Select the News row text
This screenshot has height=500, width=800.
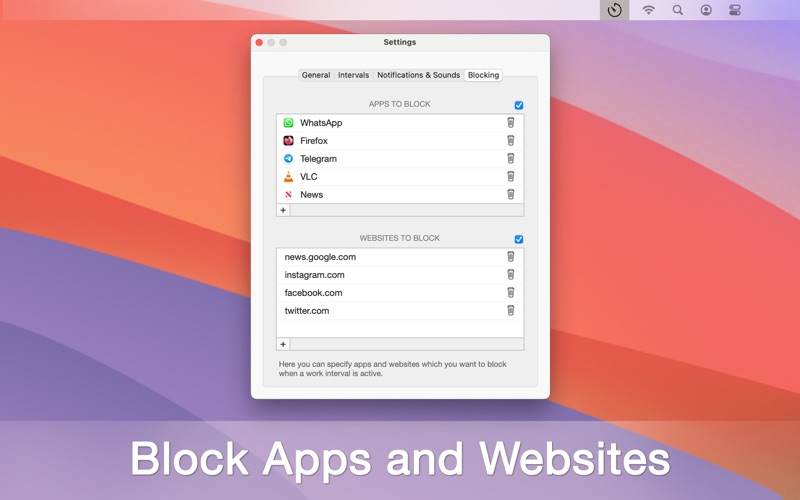click(x=312, y=194)
